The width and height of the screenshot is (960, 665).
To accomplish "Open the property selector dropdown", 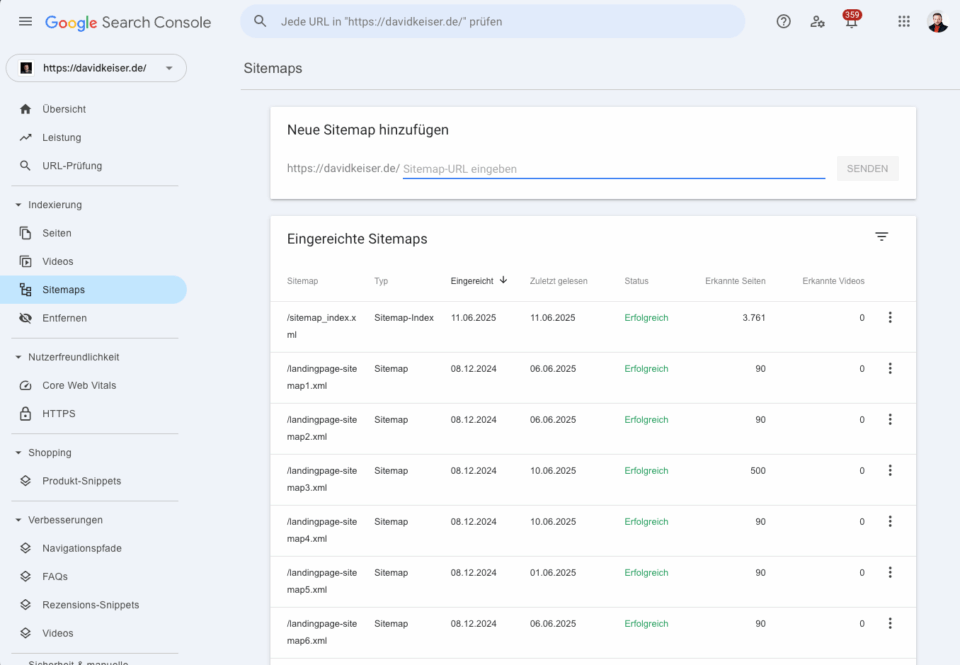I will point(96,68).
